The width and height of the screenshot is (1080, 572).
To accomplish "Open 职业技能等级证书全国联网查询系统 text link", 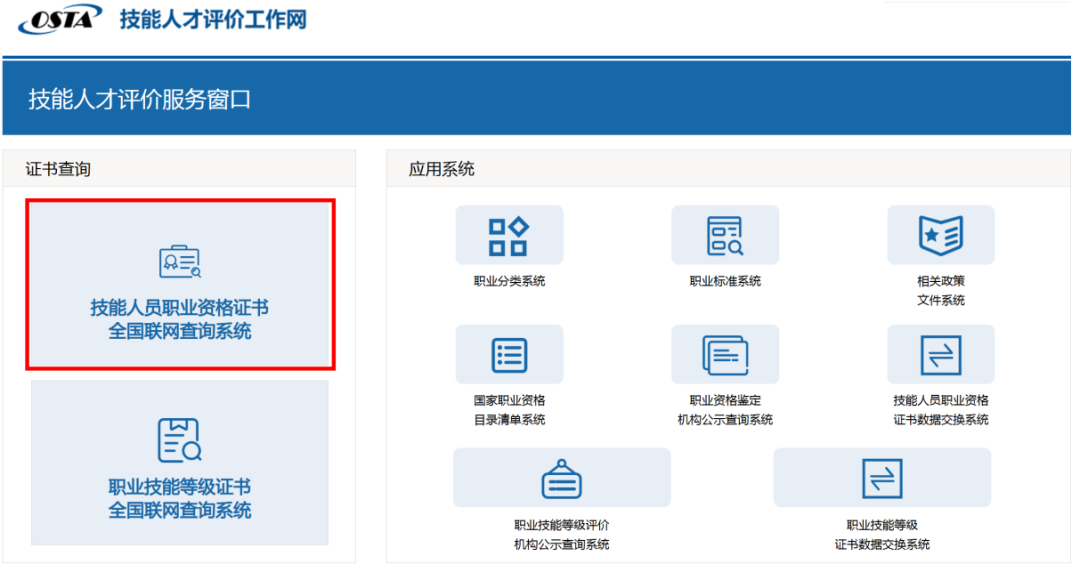I will pyautogui.click(x=180, y=498).
